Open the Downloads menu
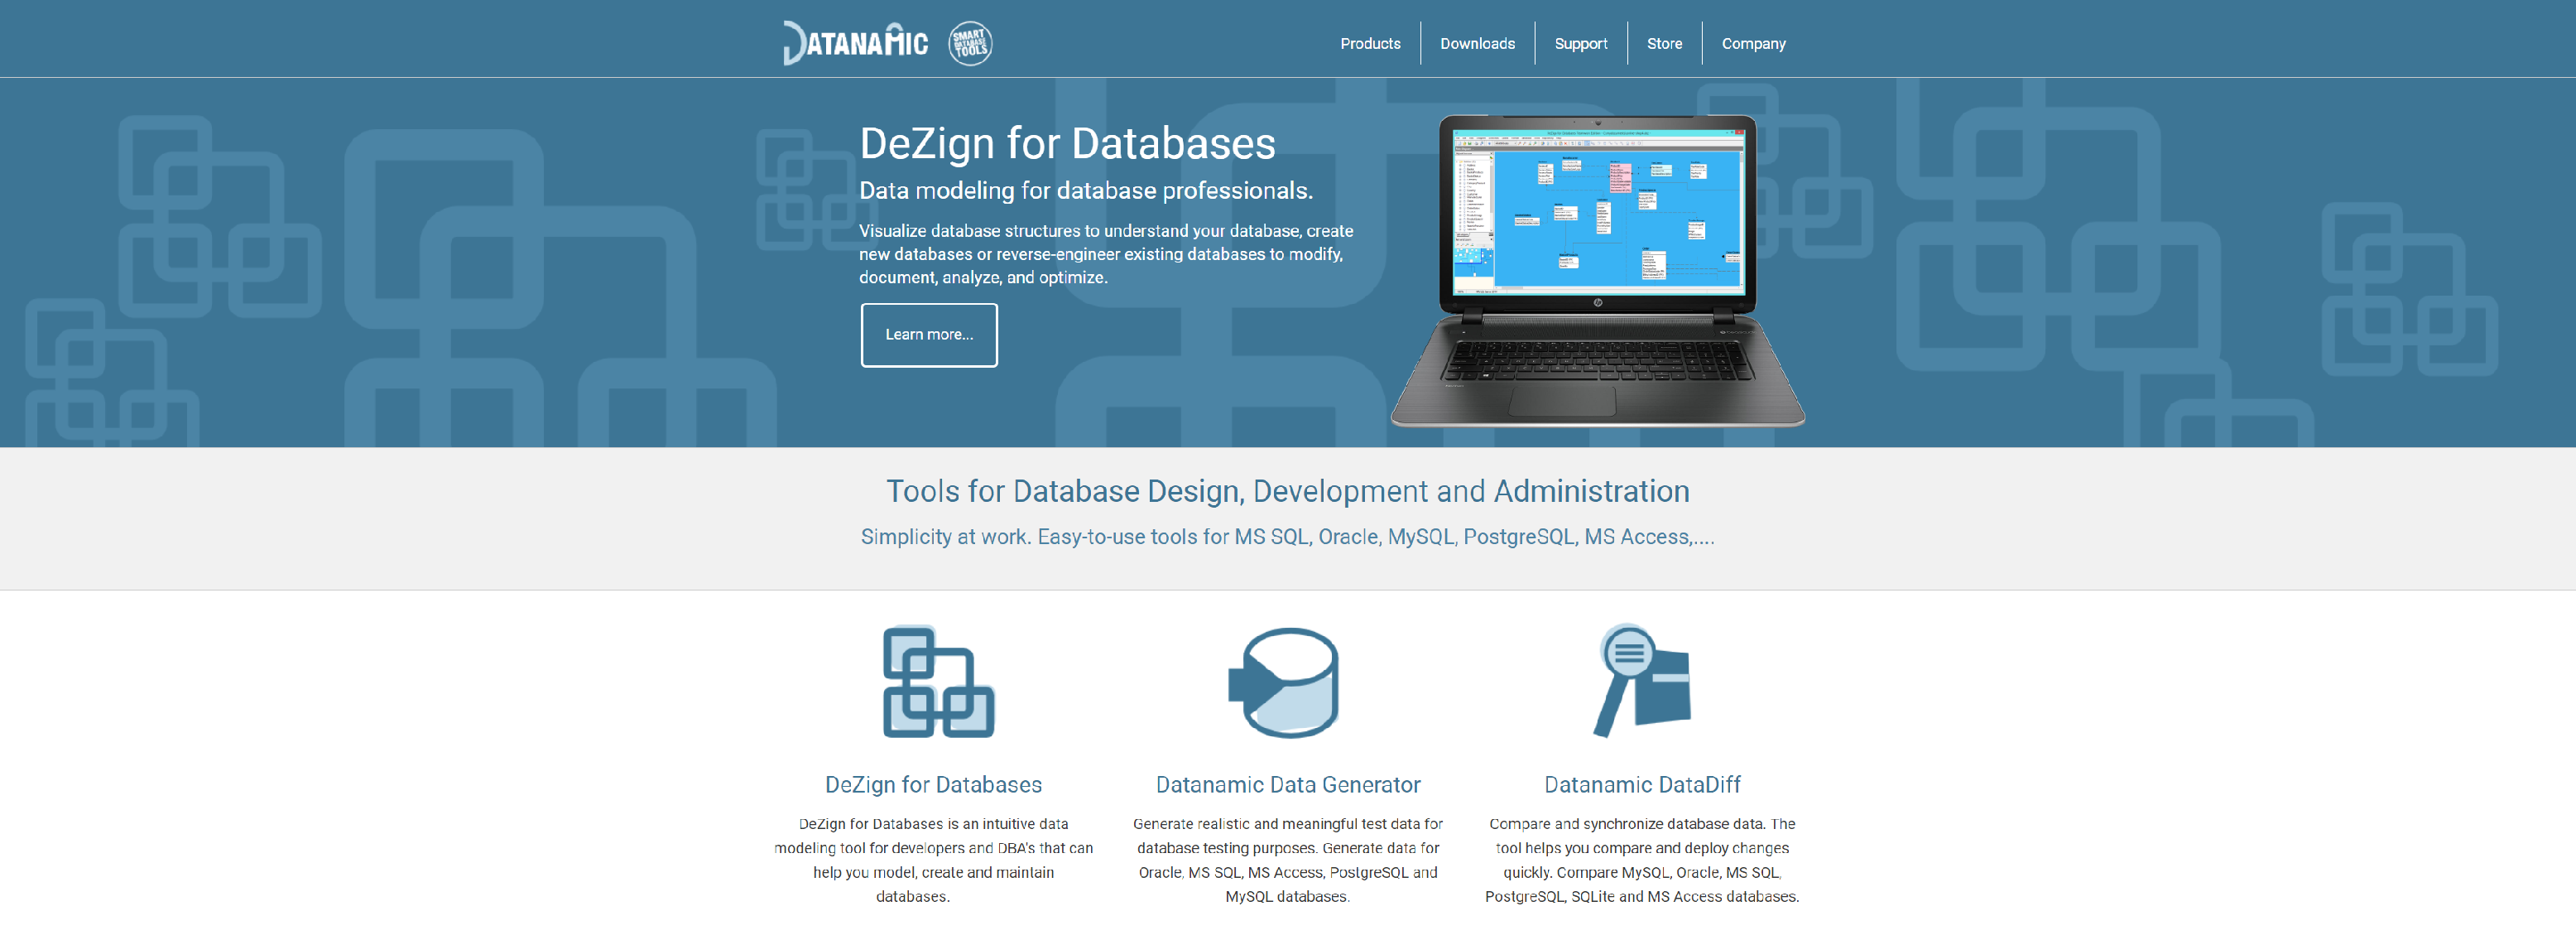Viewport: 2576px width, 940px height. pyautogui.click(x=1477, y=44)
